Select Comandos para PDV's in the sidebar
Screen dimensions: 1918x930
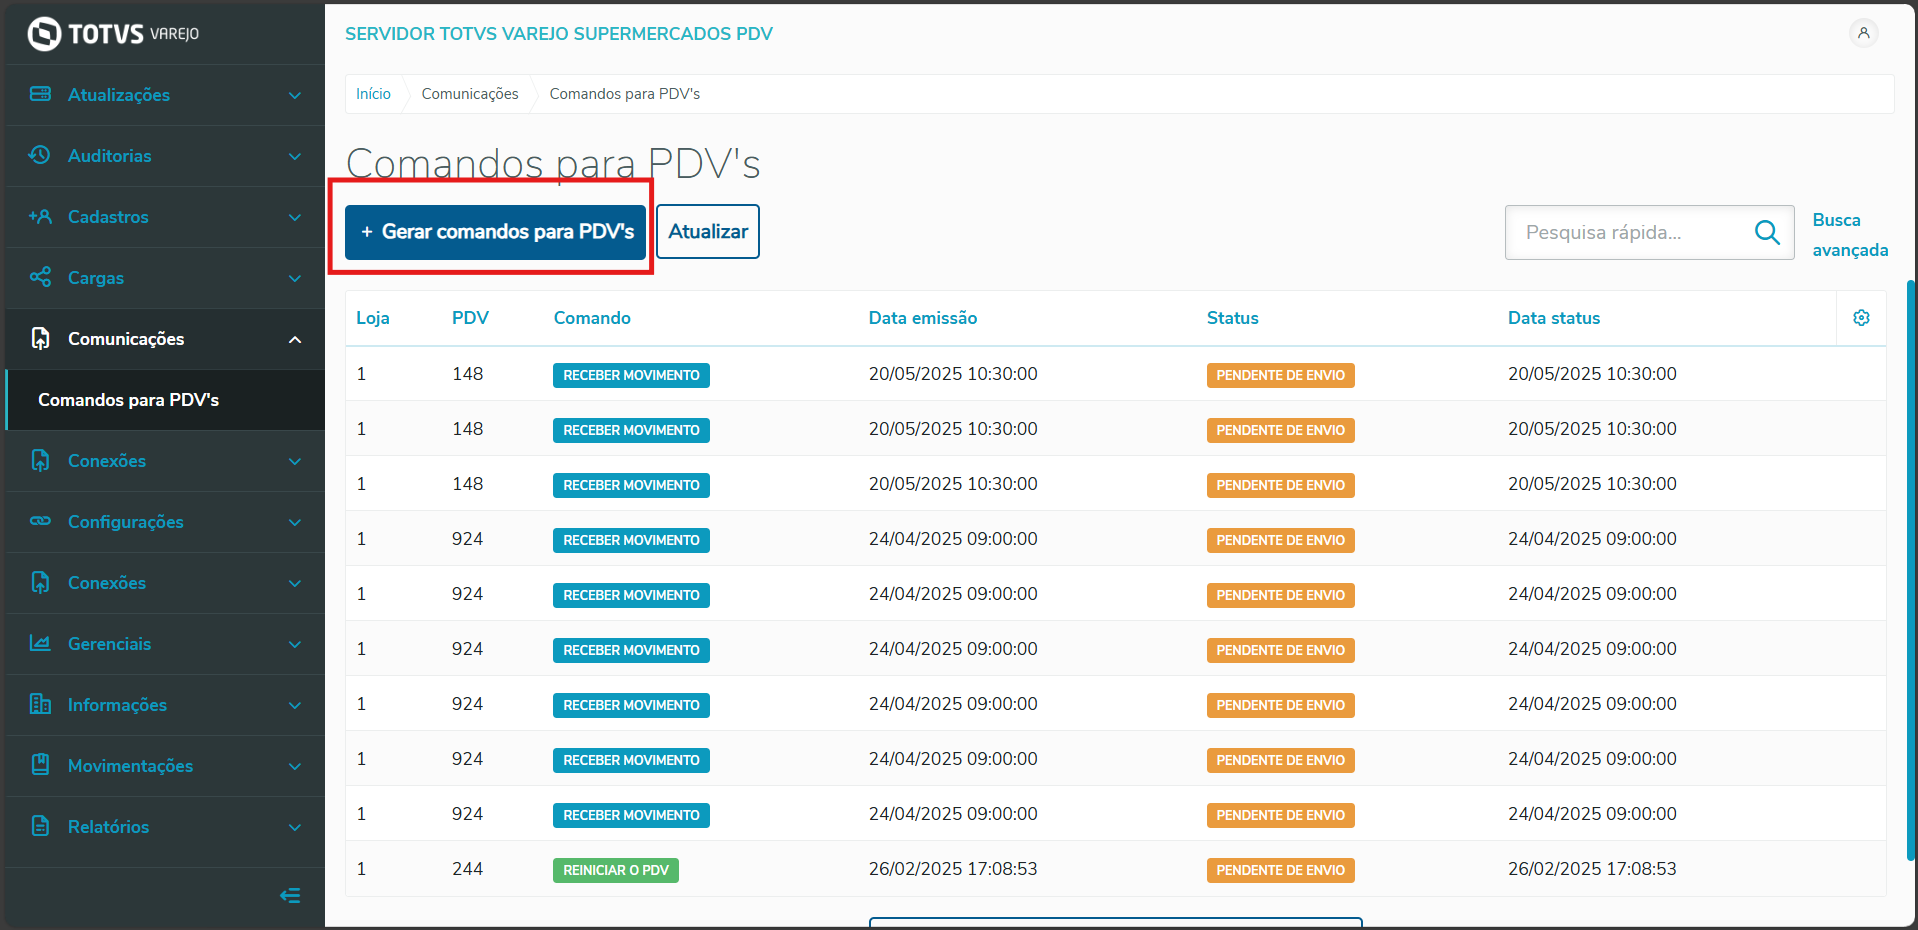coord(165,400)
